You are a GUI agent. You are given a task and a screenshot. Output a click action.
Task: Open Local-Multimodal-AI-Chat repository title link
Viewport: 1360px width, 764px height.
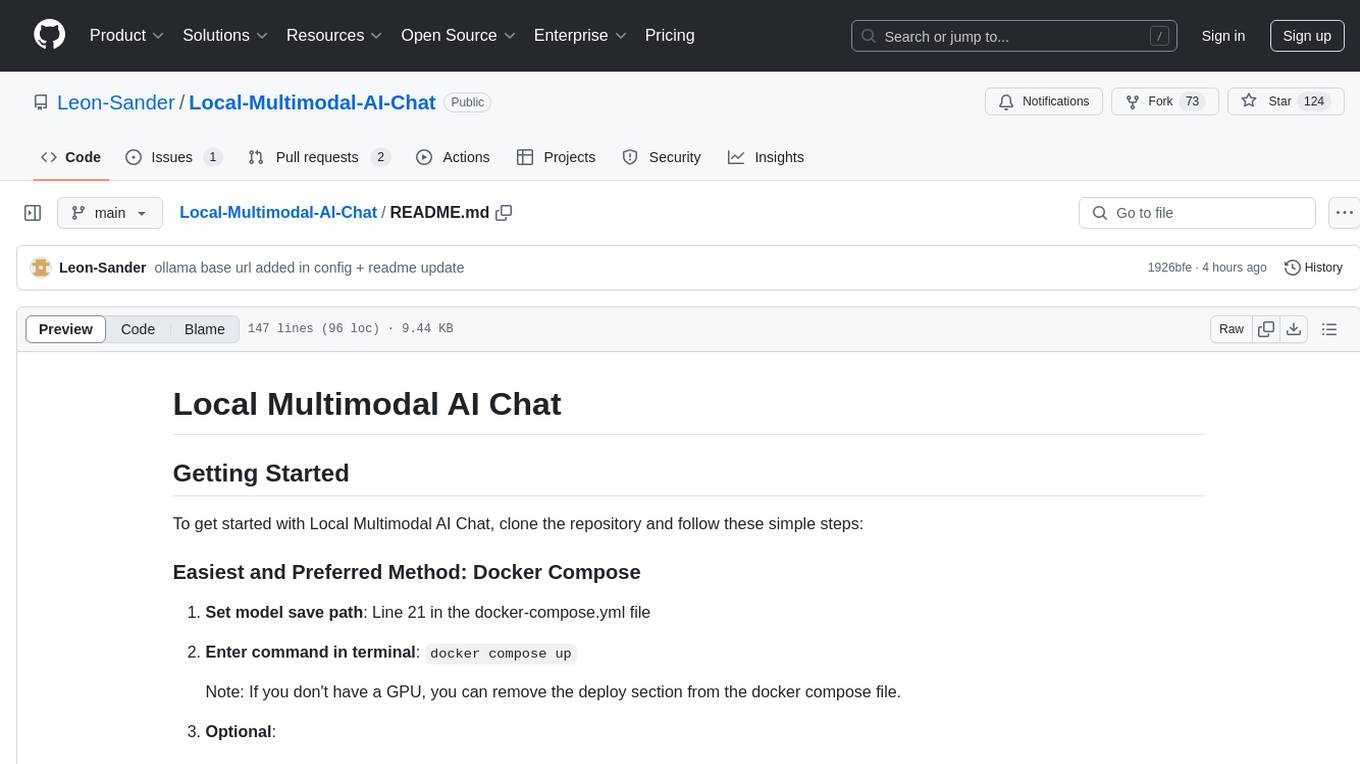pyautogui.click(x=312, y=102)
